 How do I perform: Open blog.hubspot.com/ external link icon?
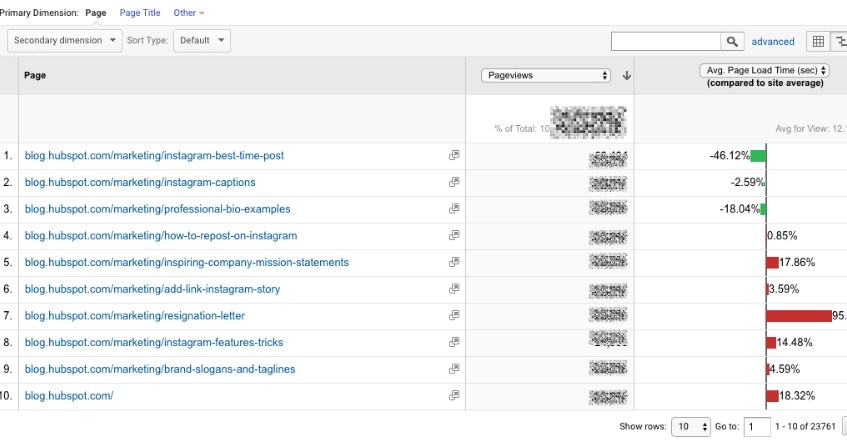point(454,396)
